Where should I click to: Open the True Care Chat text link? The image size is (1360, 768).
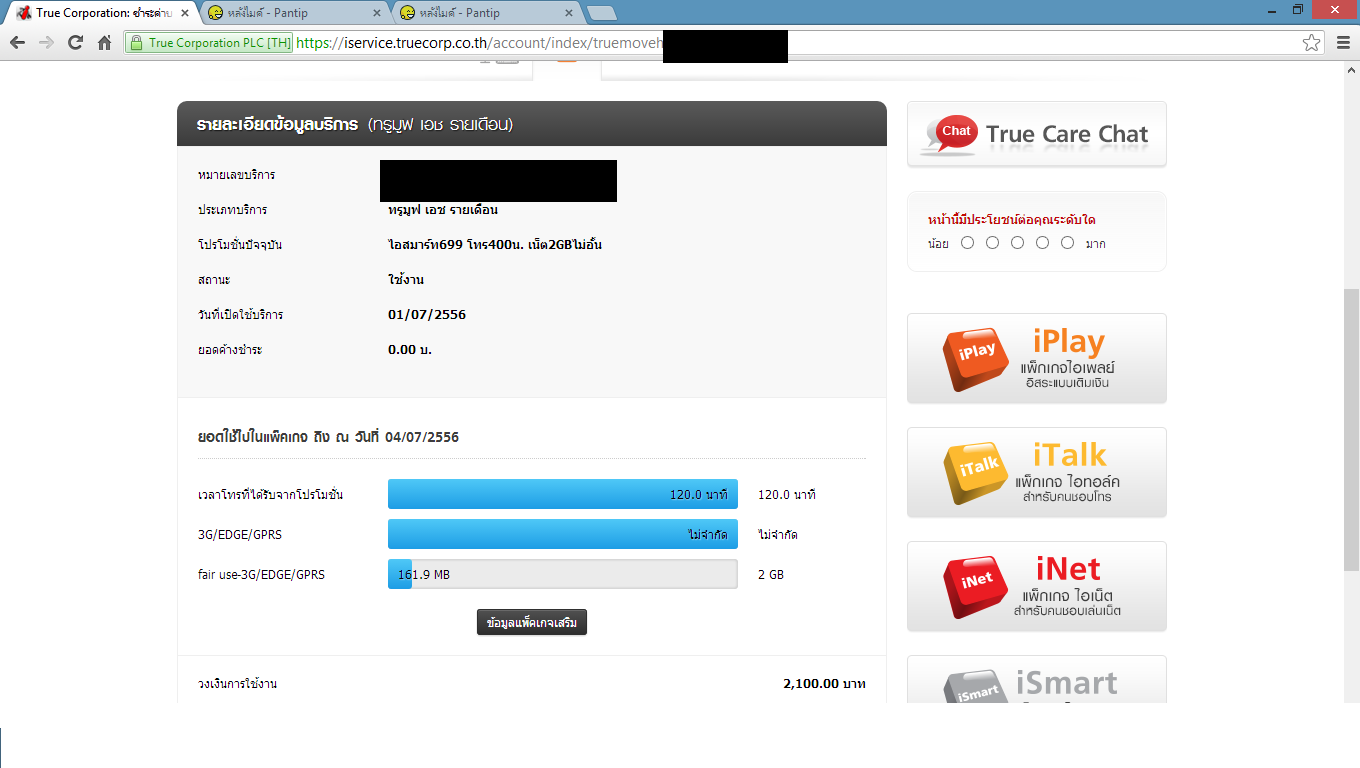point(1067,134)
